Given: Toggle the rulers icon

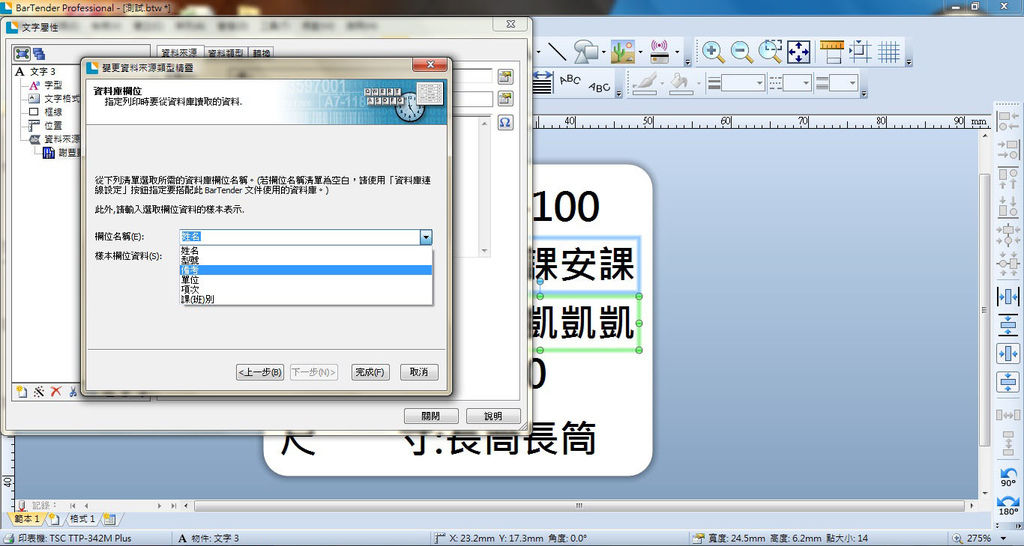Looking at the screenshot, I should (832, 52).
